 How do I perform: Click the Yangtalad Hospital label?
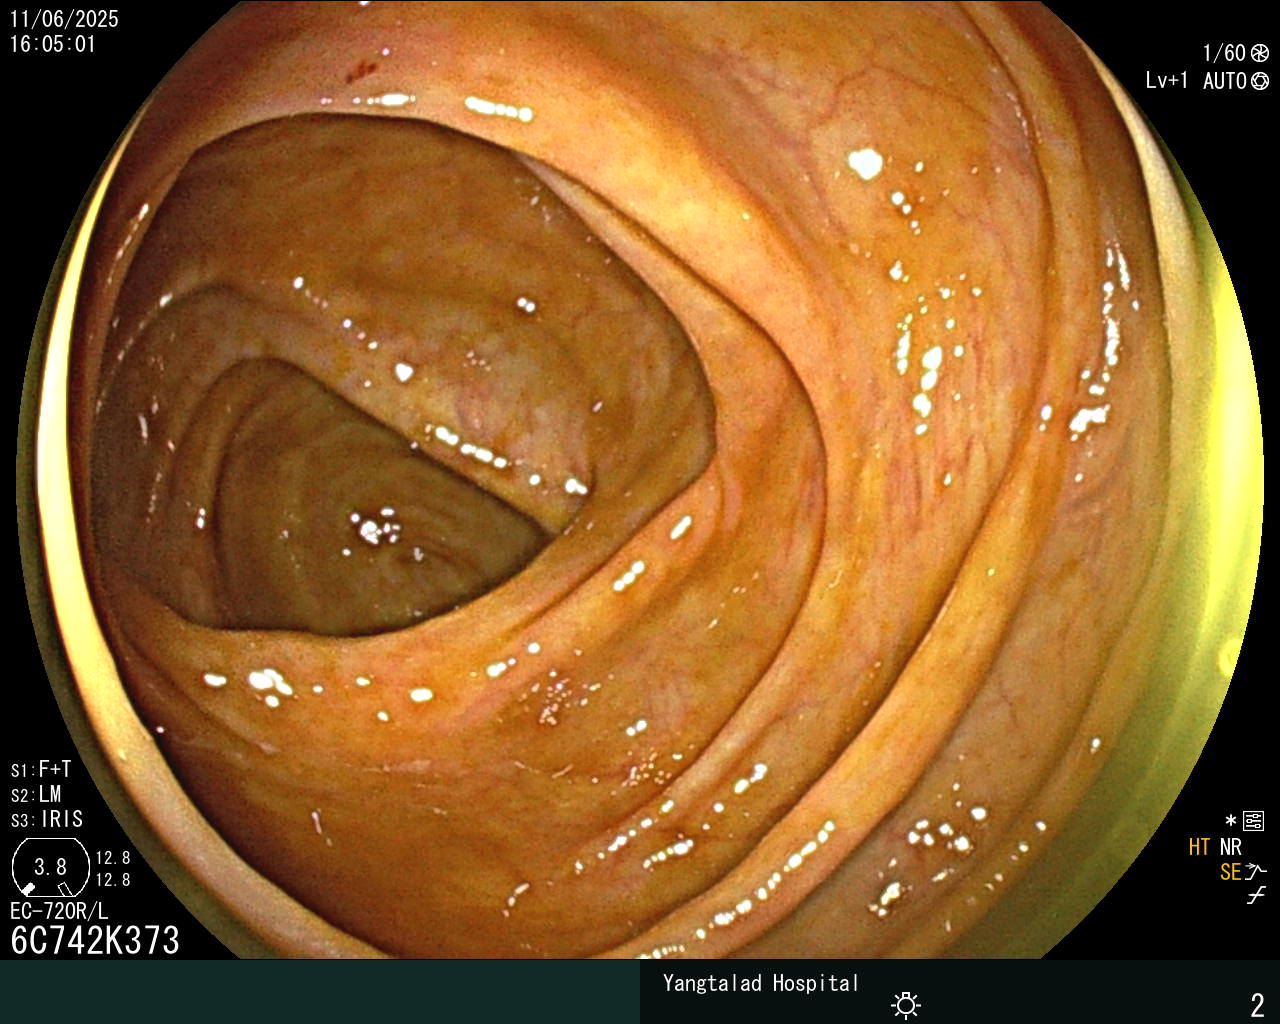[761, 983]
